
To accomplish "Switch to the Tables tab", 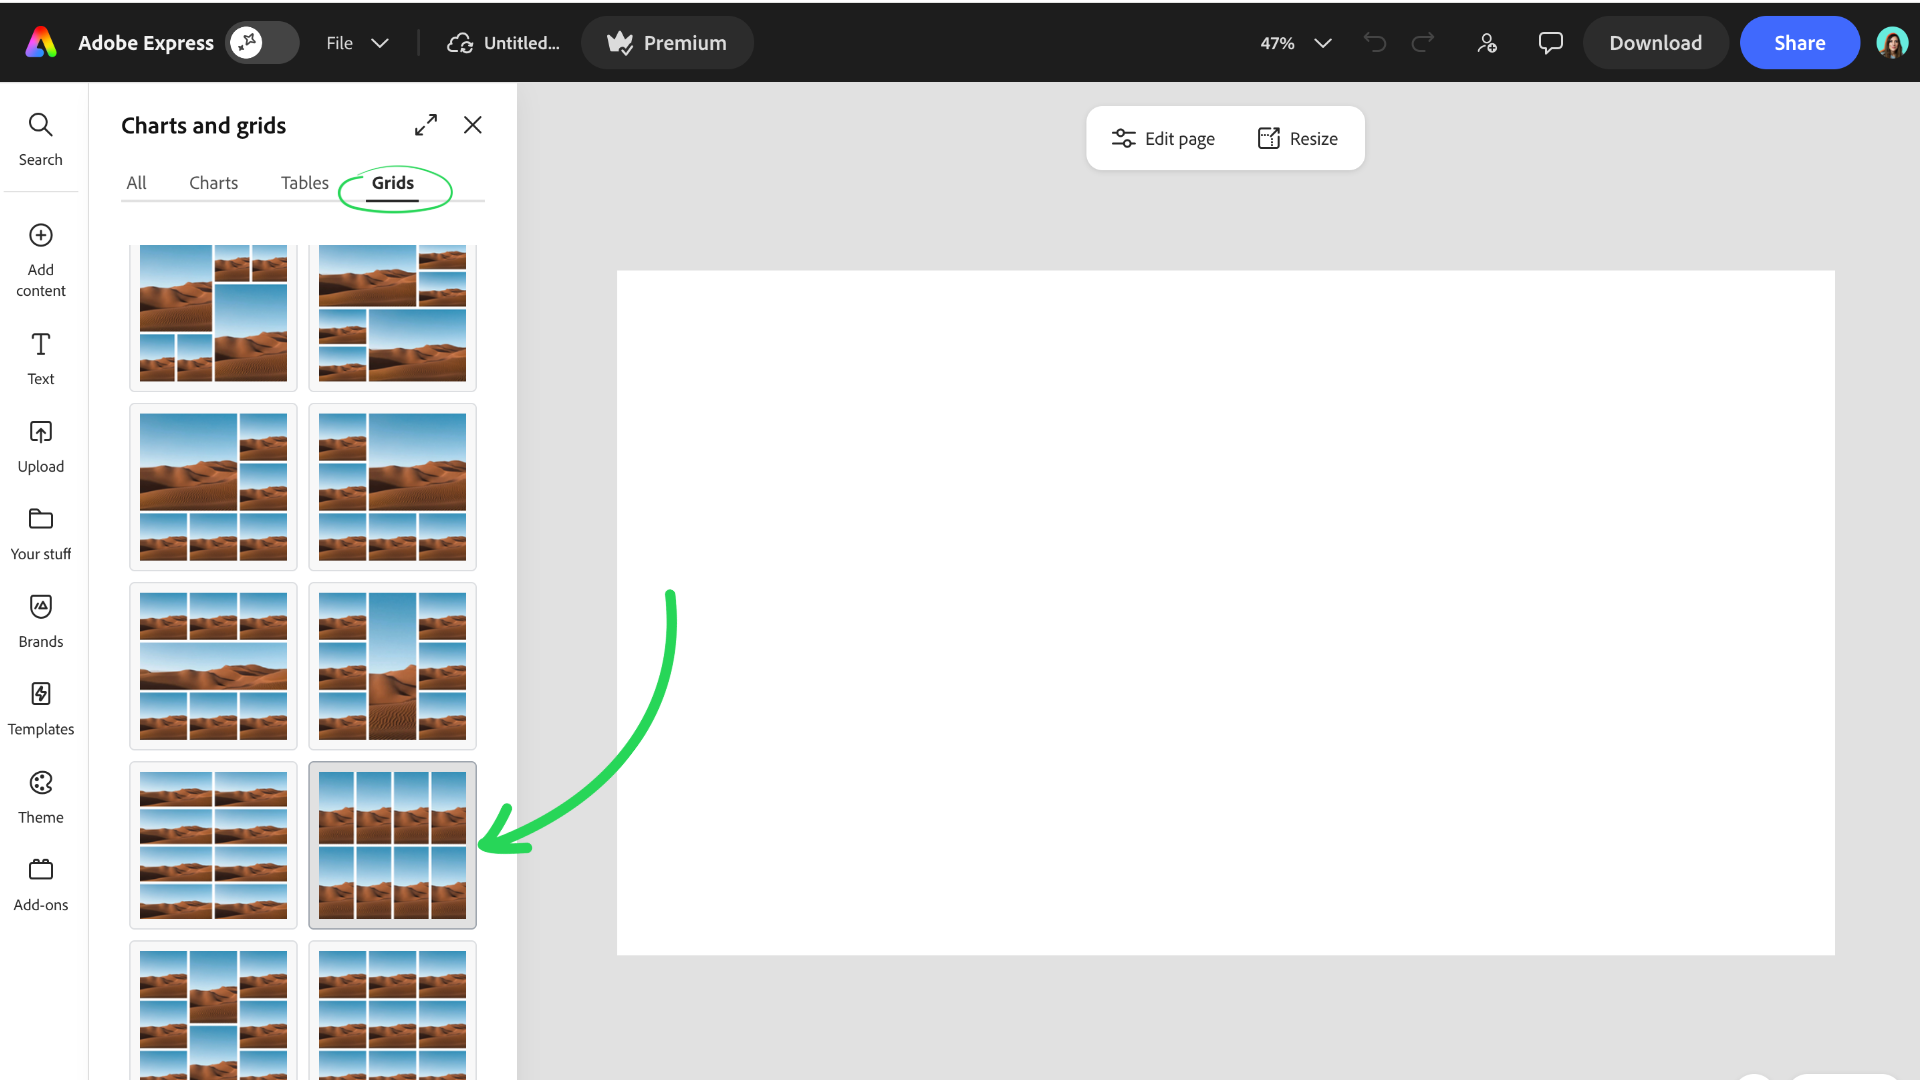I will 304,183.
